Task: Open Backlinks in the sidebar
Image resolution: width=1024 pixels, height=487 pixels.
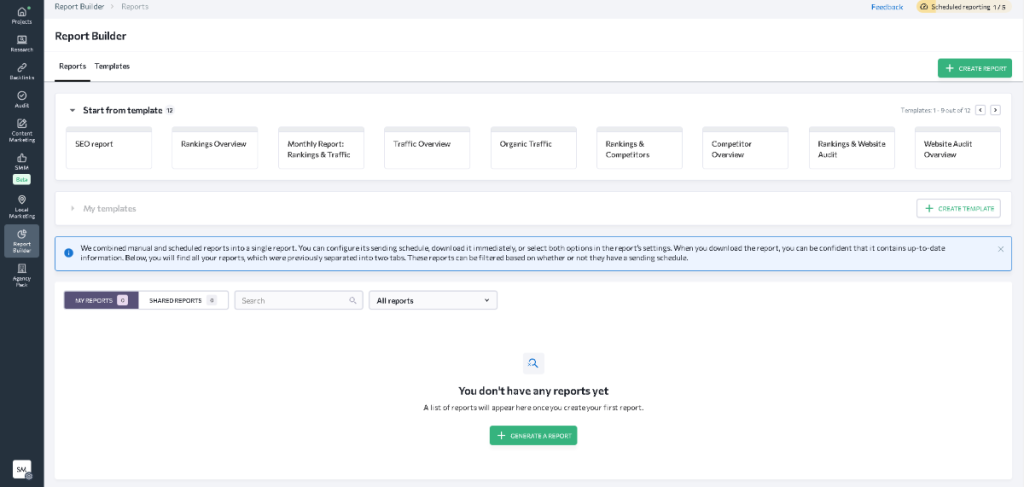Action: coord(22,71)
